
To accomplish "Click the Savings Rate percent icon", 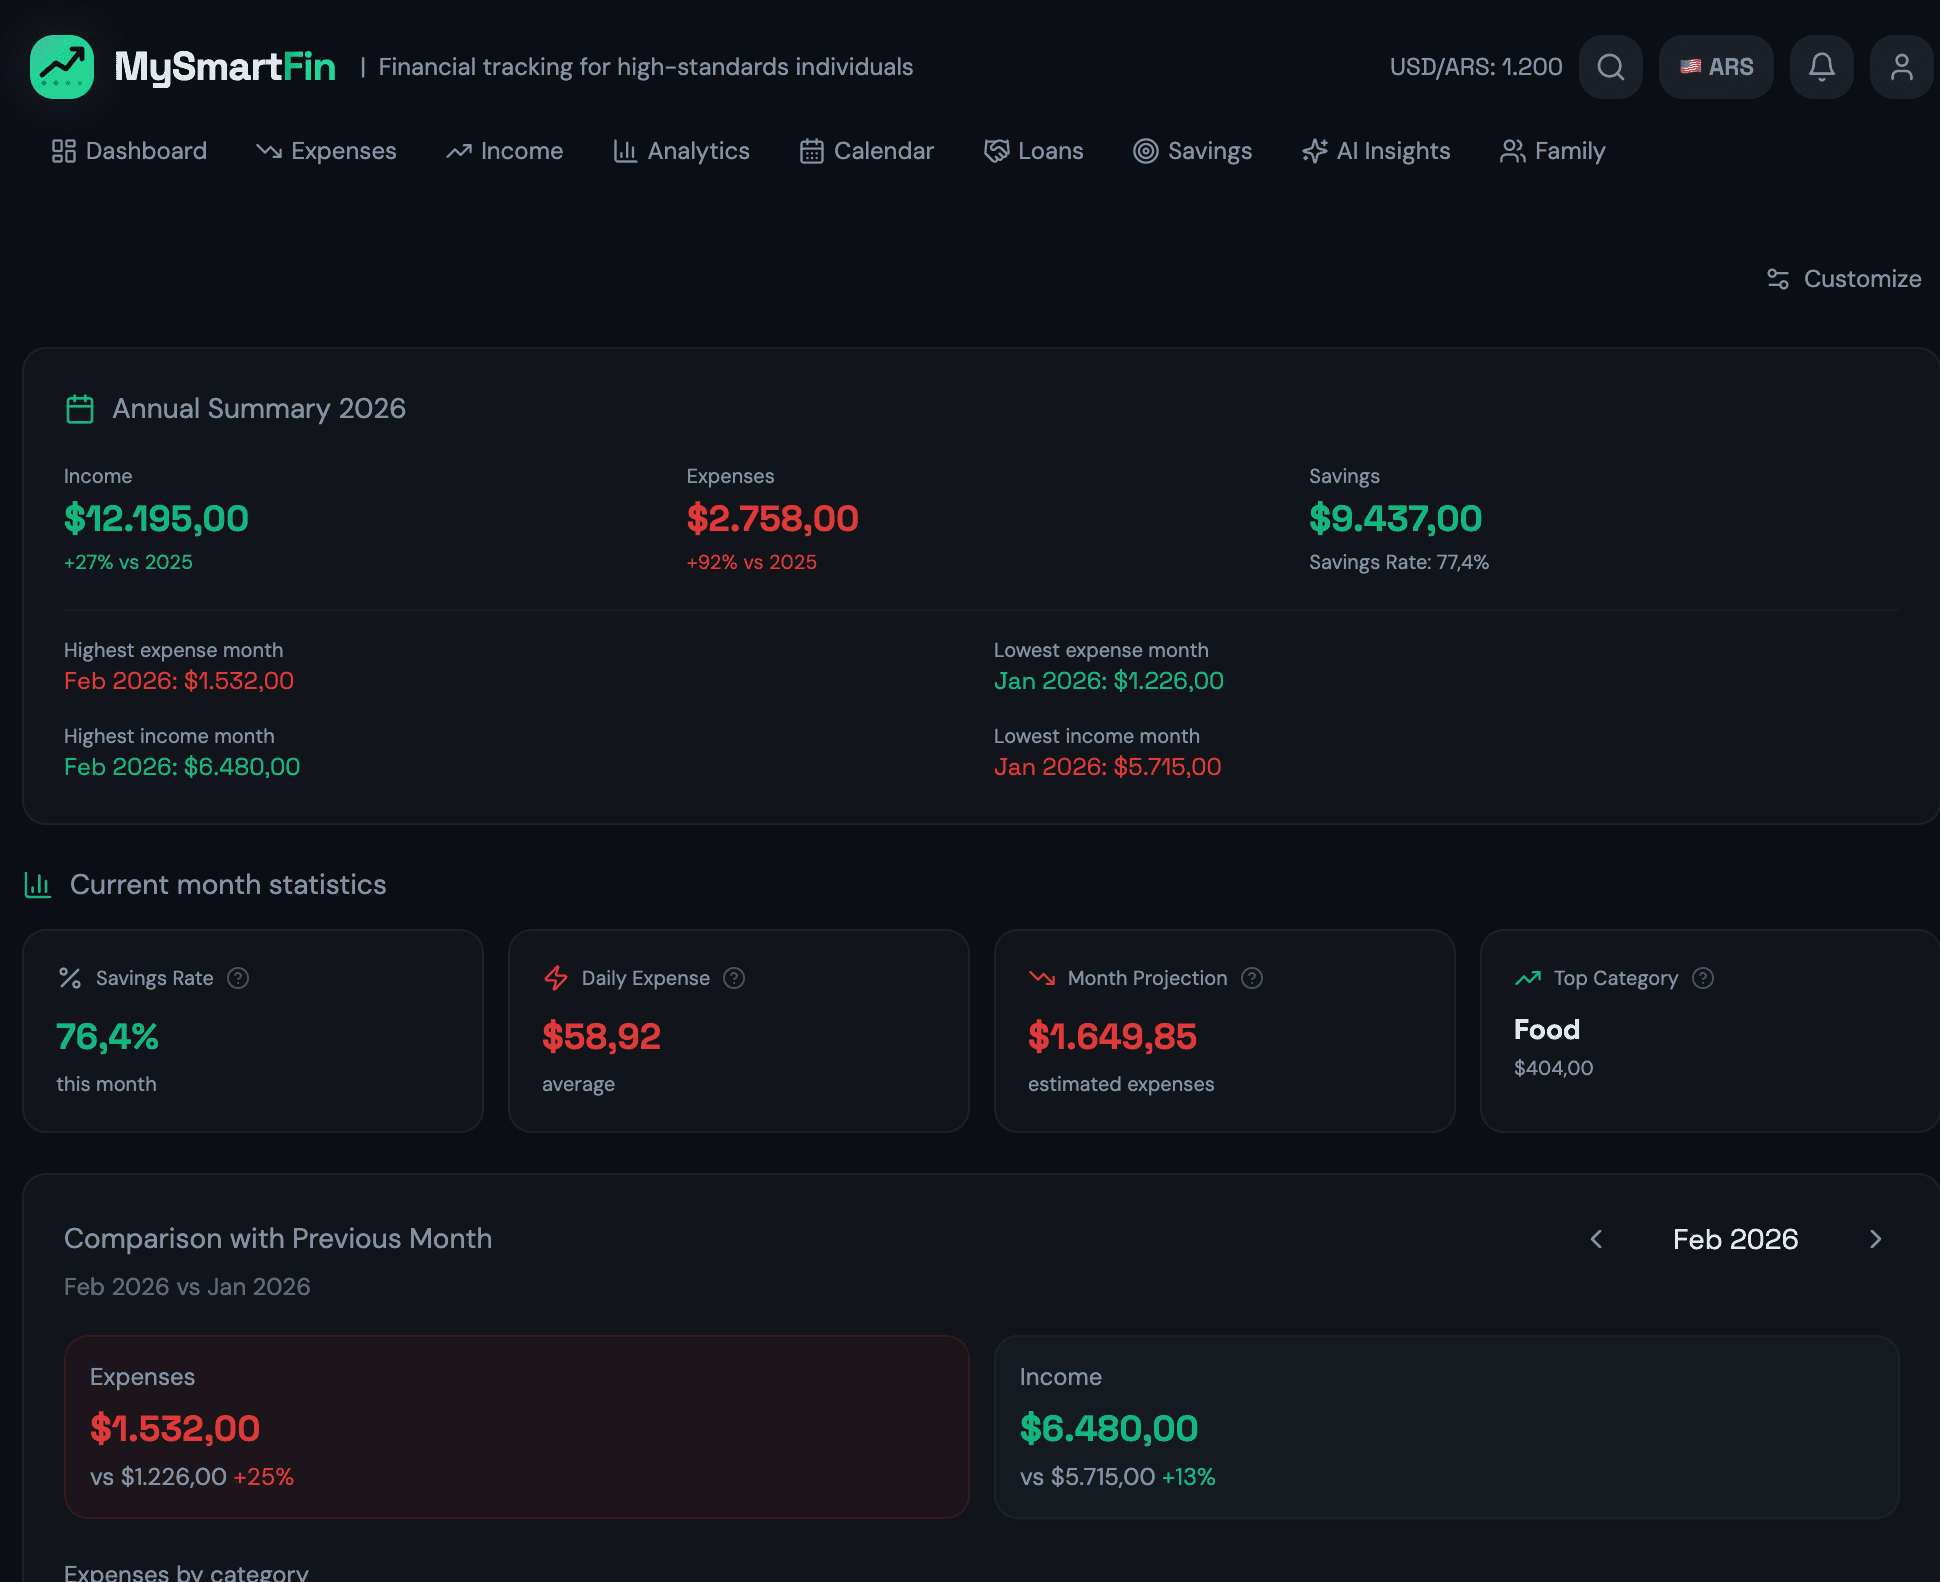I will [x=68, y=978].
